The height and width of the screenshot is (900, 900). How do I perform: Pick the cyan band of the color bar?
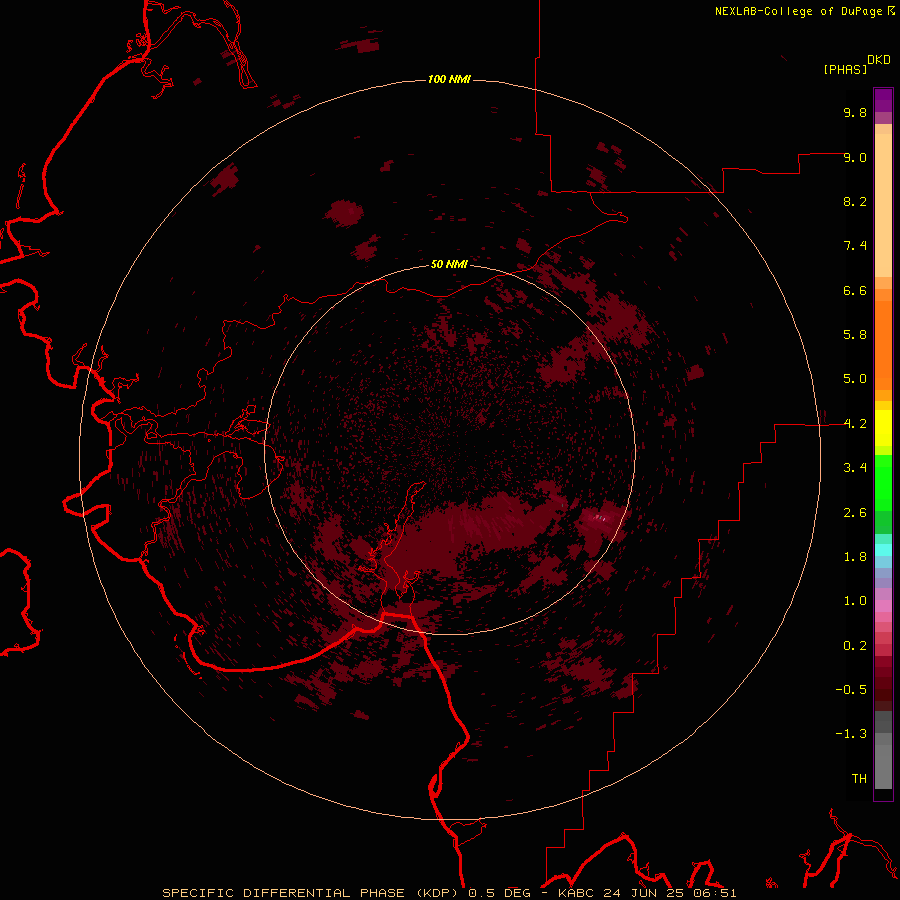point(883,550)
